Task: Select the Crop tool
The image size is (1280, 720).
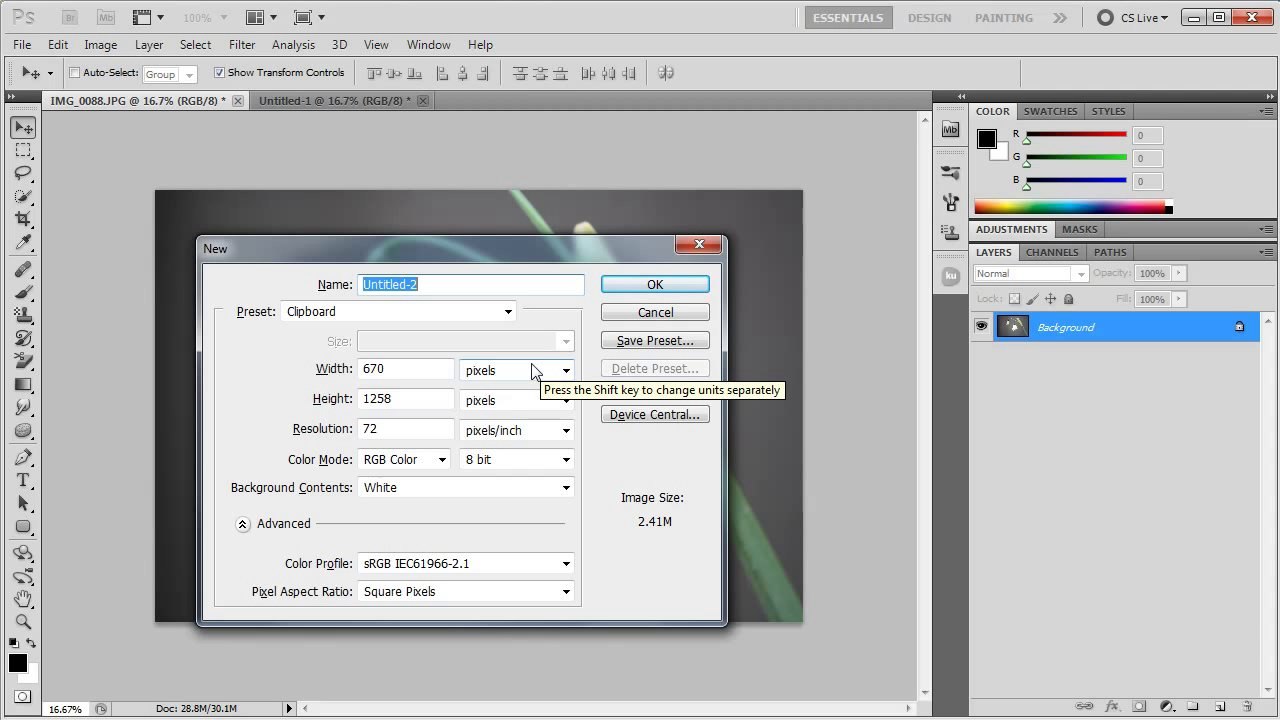Action: pyautogui.click(x=24, y=219)
